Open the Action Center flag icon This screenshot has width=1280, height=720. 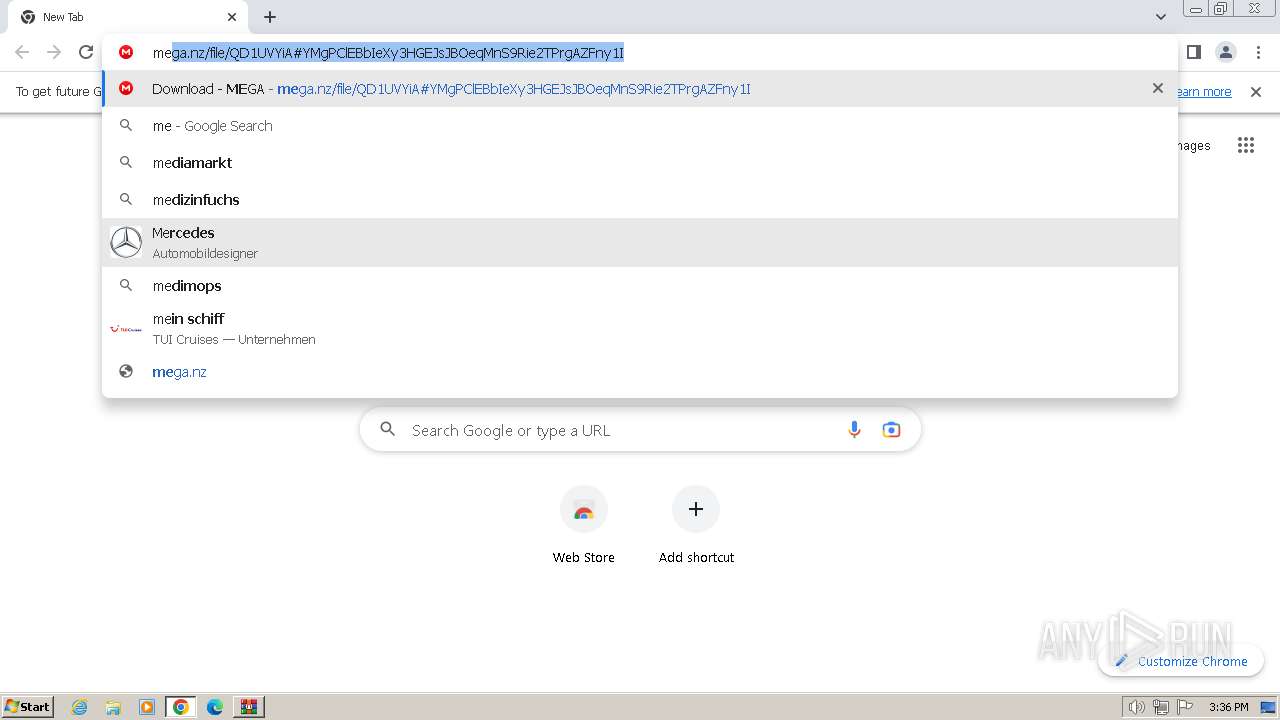pyautogui.click(x=1185, y=707)
